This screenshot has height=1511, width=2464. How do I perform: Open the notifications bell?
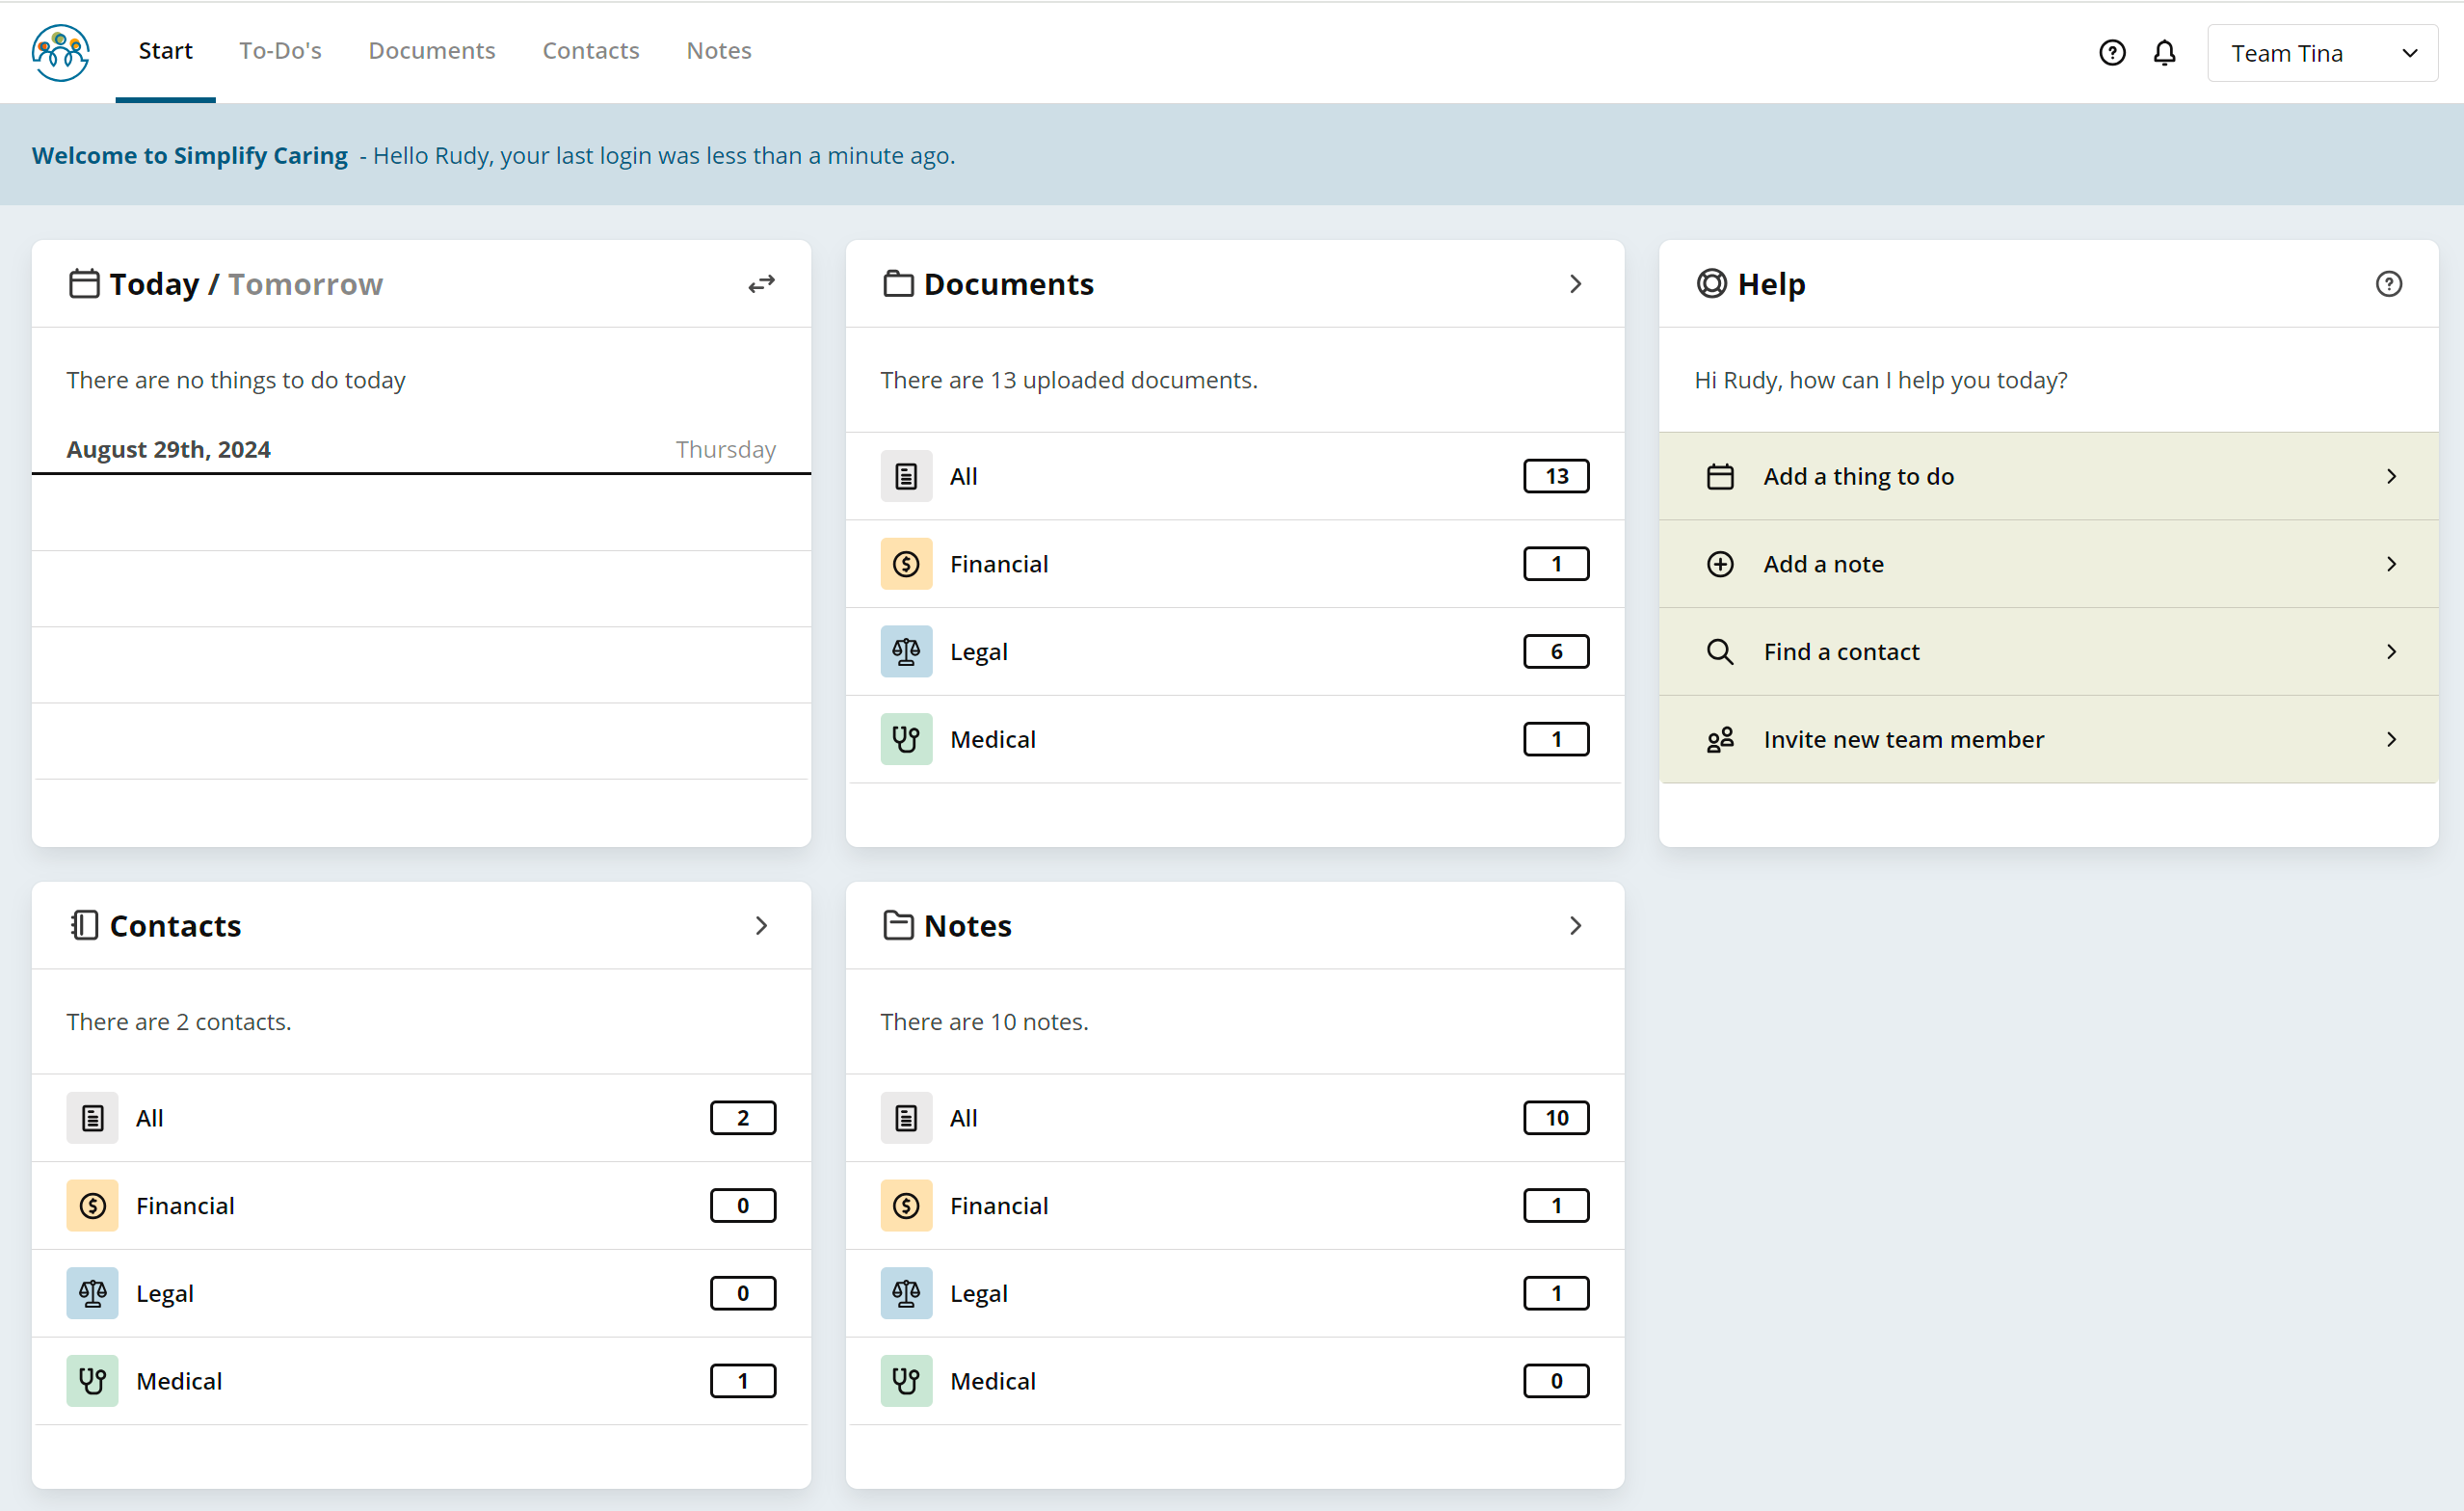pyautogui.click(x=2164, y=53)
